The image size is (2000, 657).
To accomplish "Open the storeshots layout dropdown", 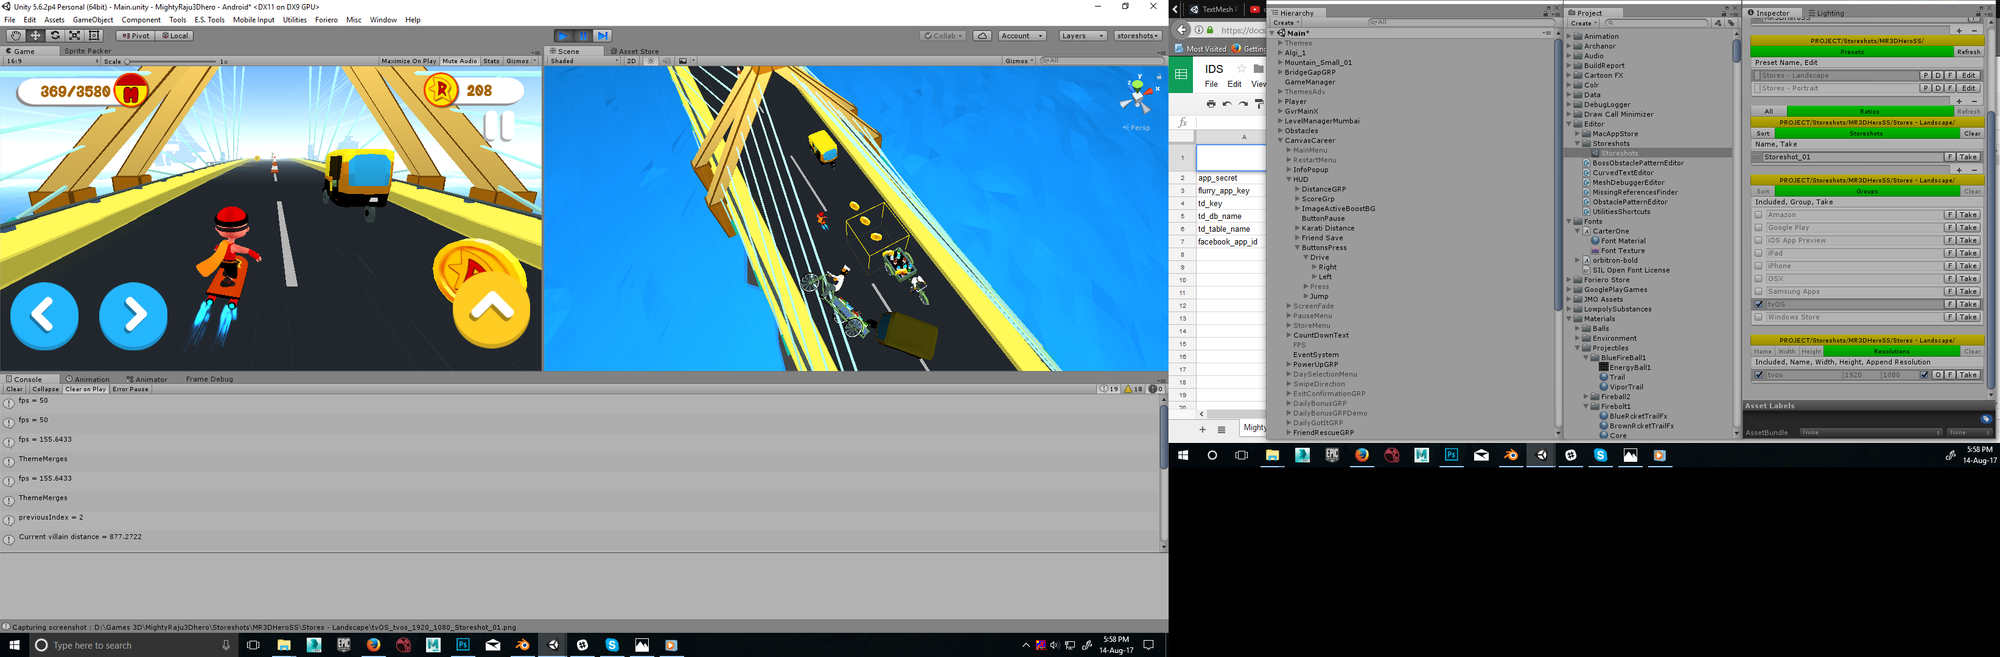I will point(1138,35).
